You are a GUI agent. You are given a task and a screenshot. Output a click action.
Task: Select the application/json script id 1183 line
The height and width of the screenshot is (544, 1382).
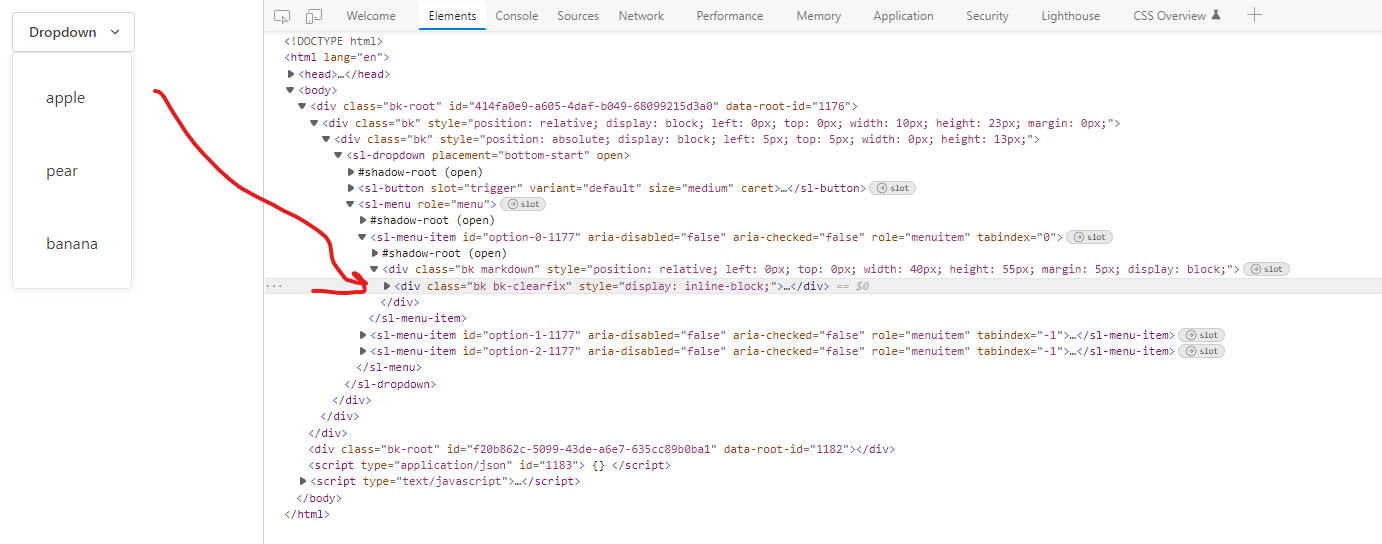tap(490, 465)
